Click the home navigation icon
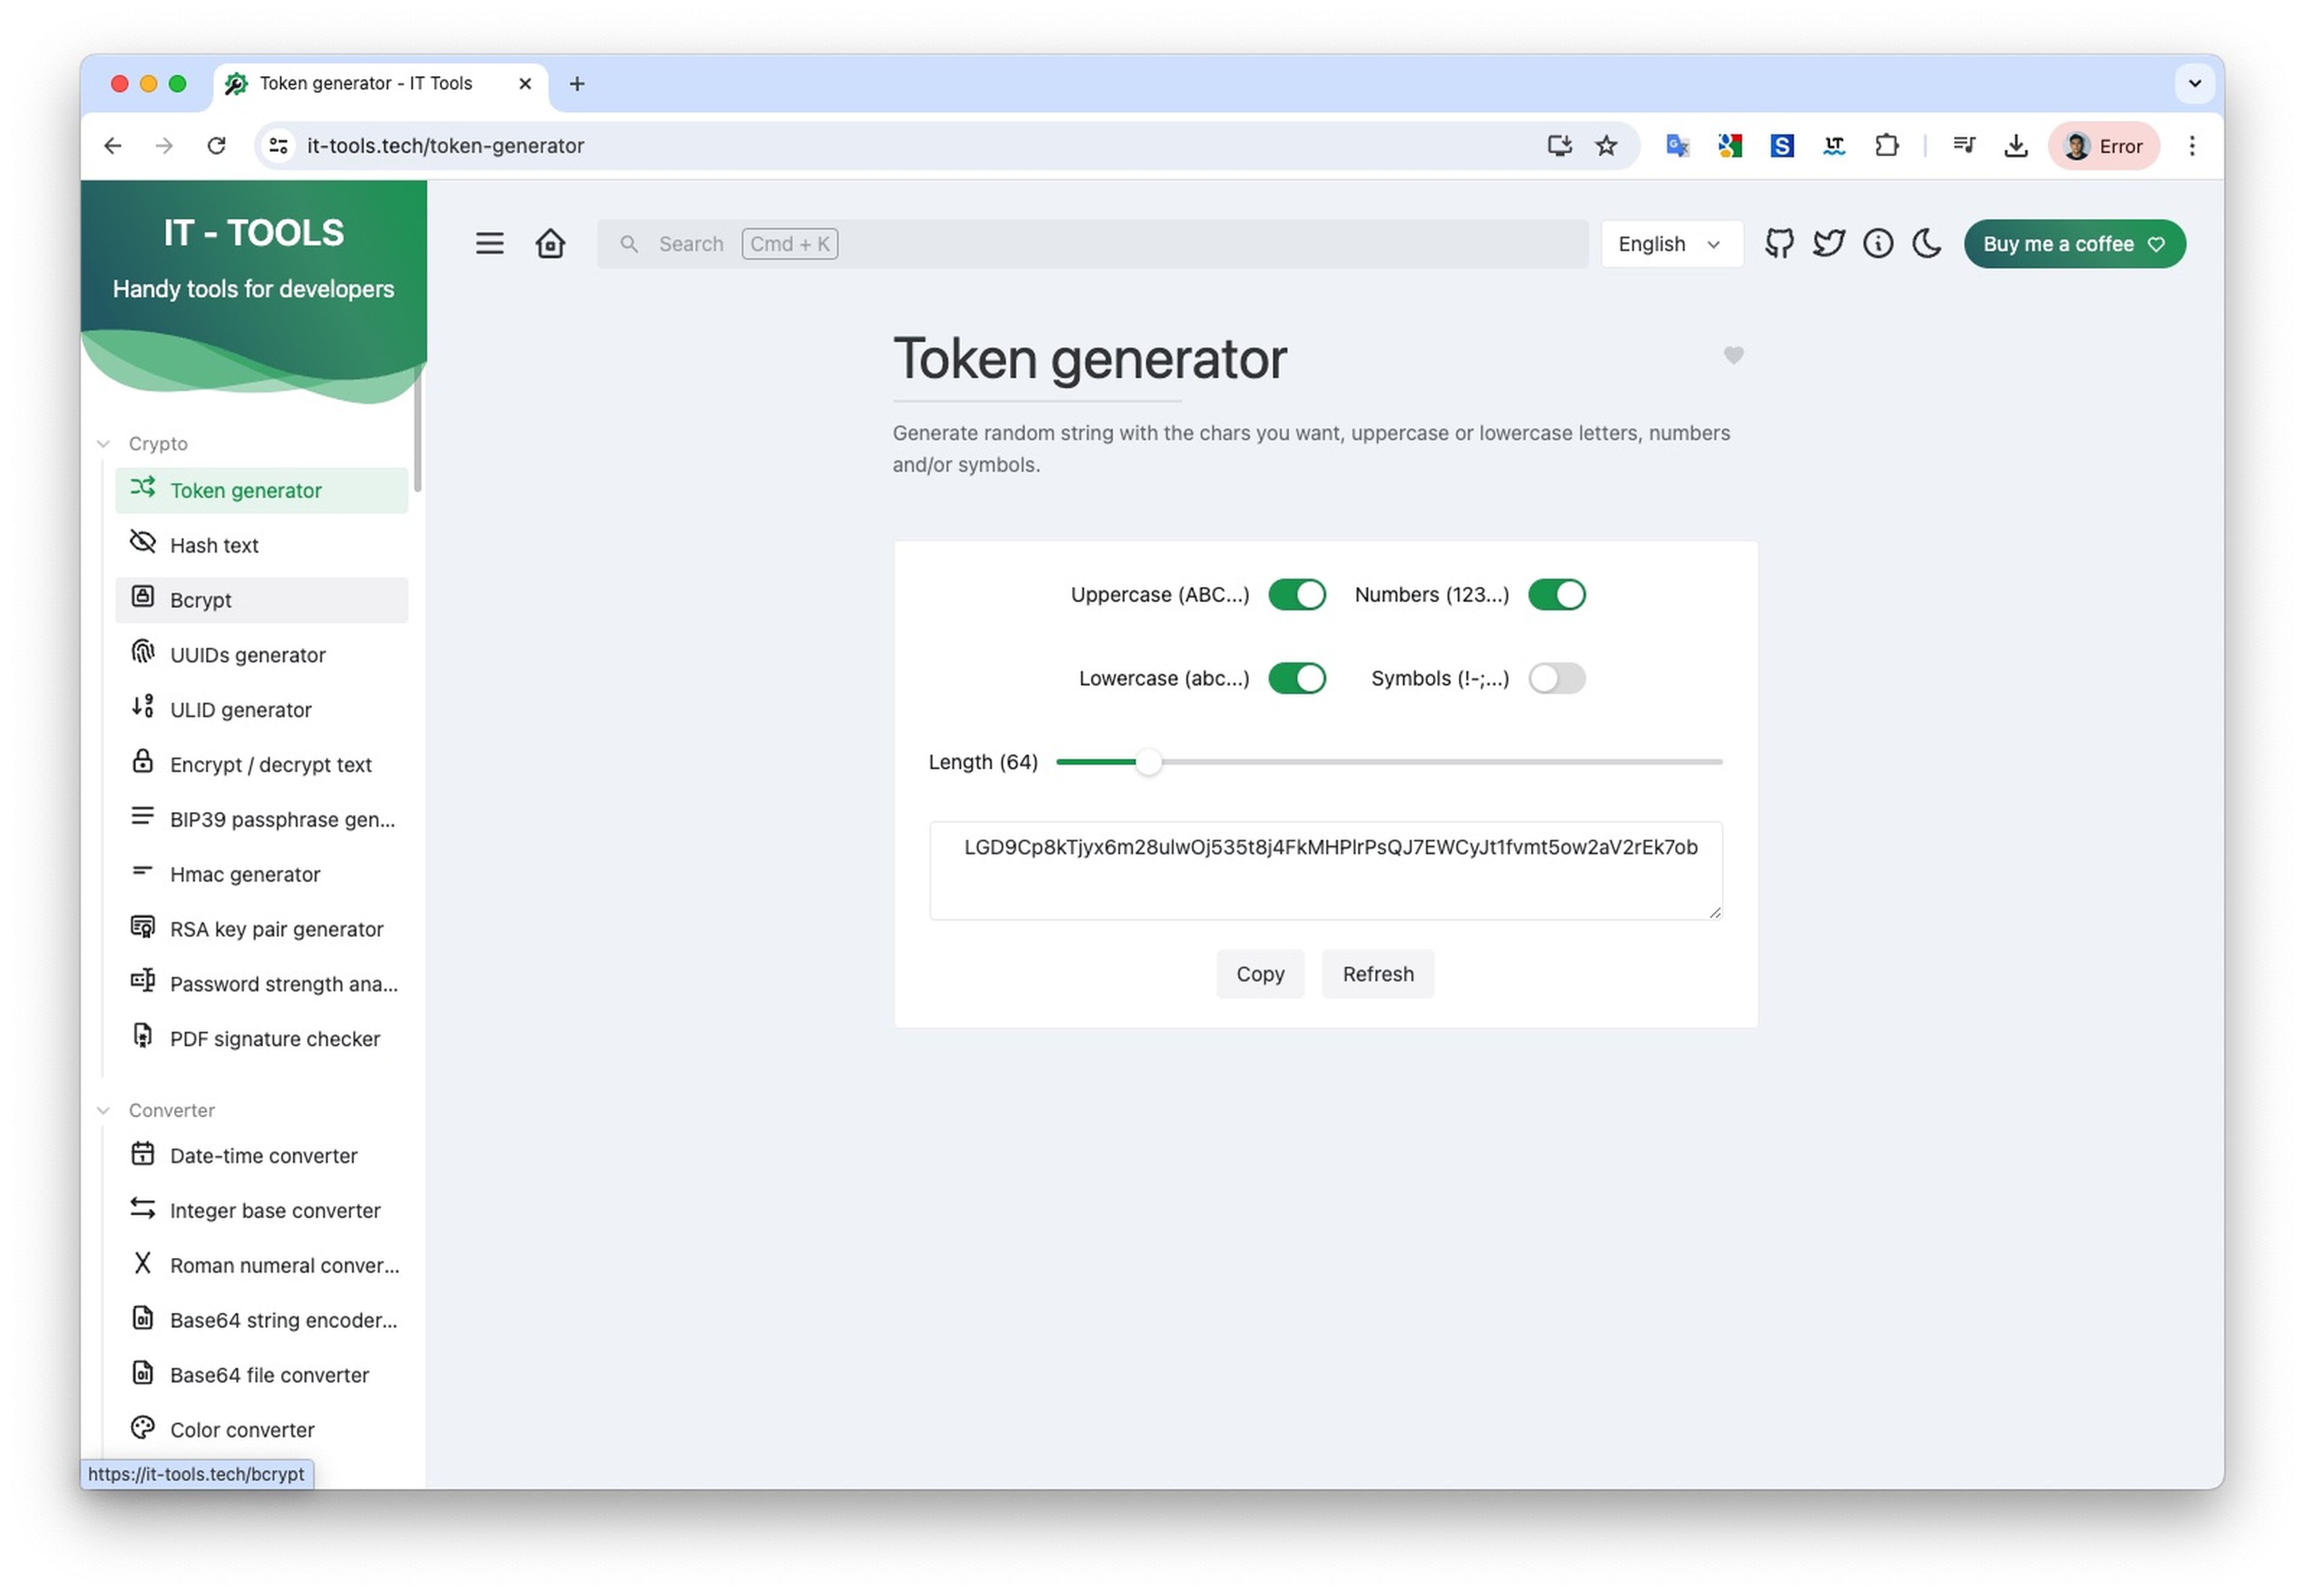The image size is (2305, 1596). pyautogui.click(x=550, y=242)
